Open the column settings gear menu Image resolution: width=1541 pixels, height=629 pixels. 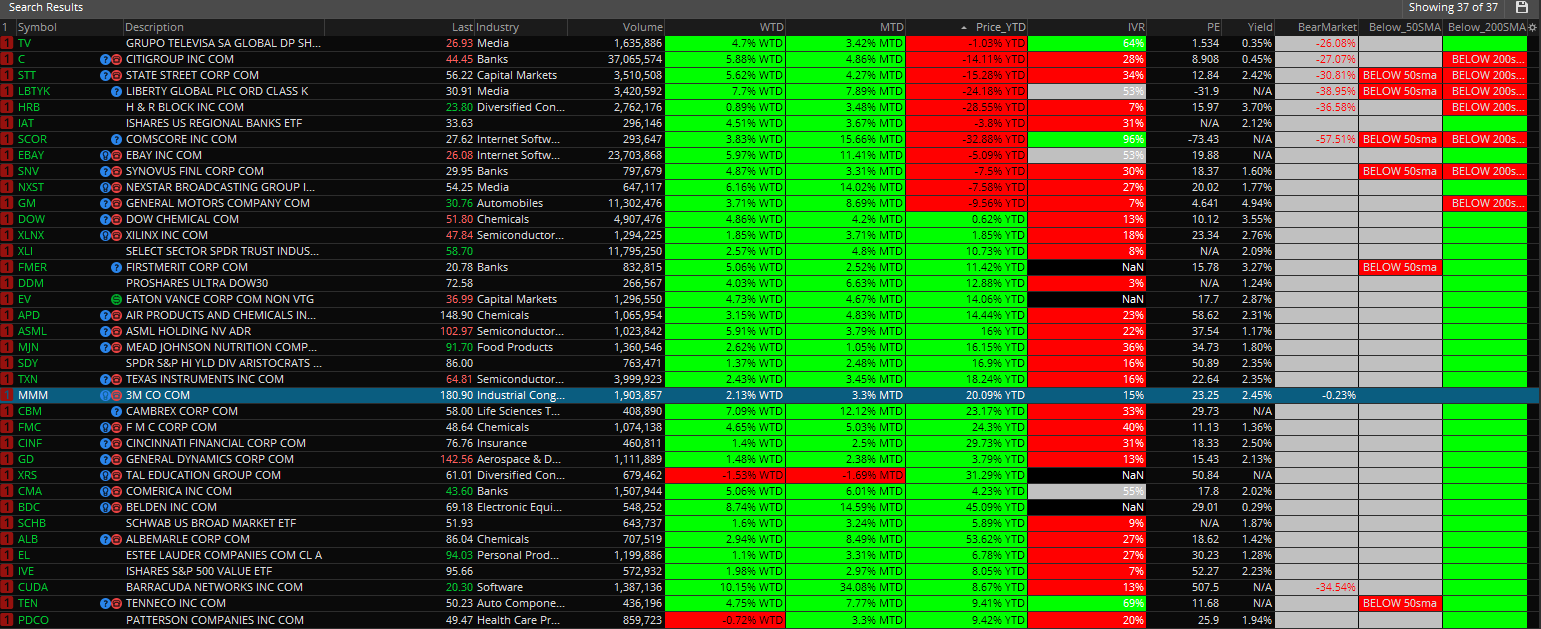point(1533,27)
